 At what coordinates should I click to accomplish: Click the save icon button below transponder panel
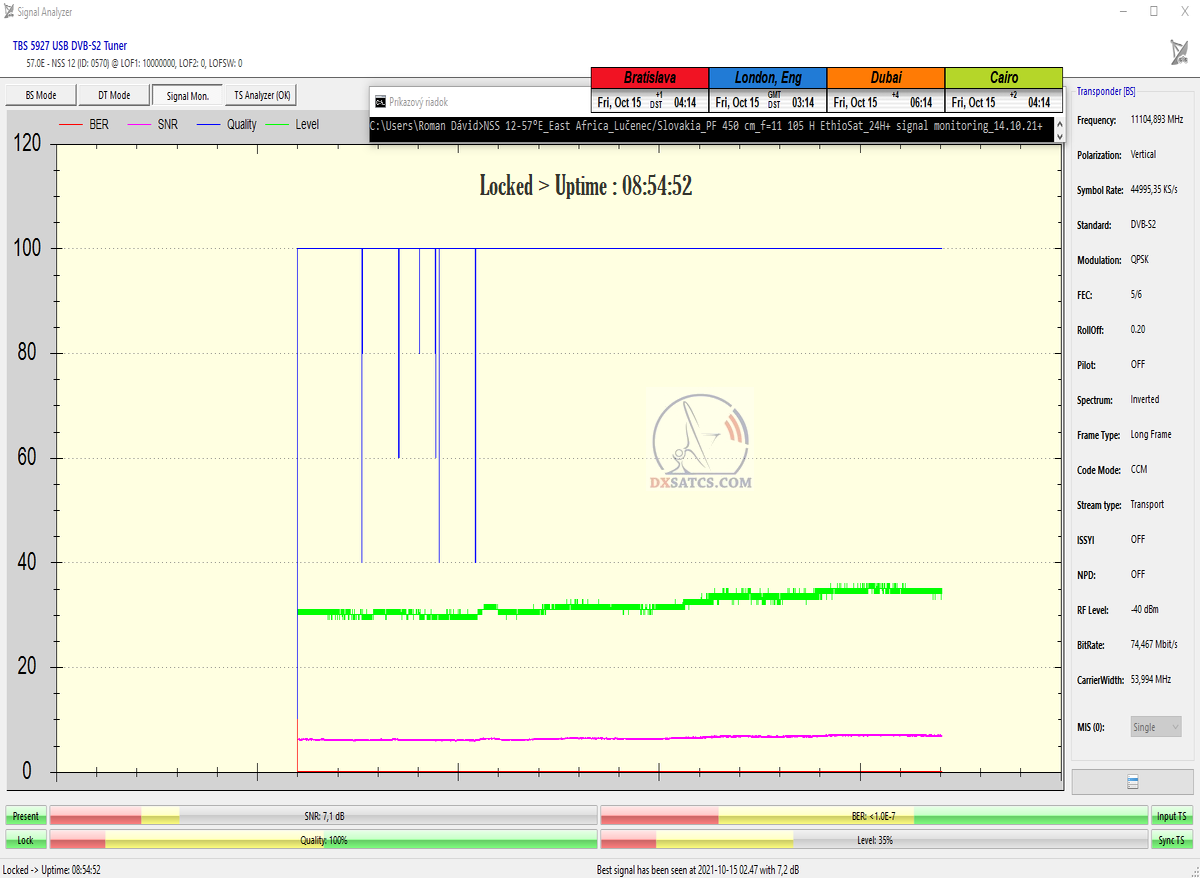1132,782
